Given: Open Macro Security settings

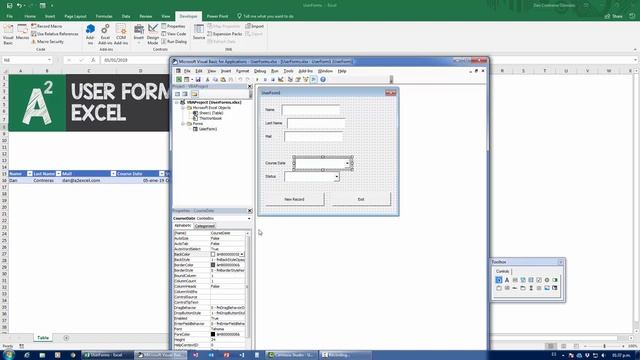Looking at the screenshot, I should coord(48,42).
